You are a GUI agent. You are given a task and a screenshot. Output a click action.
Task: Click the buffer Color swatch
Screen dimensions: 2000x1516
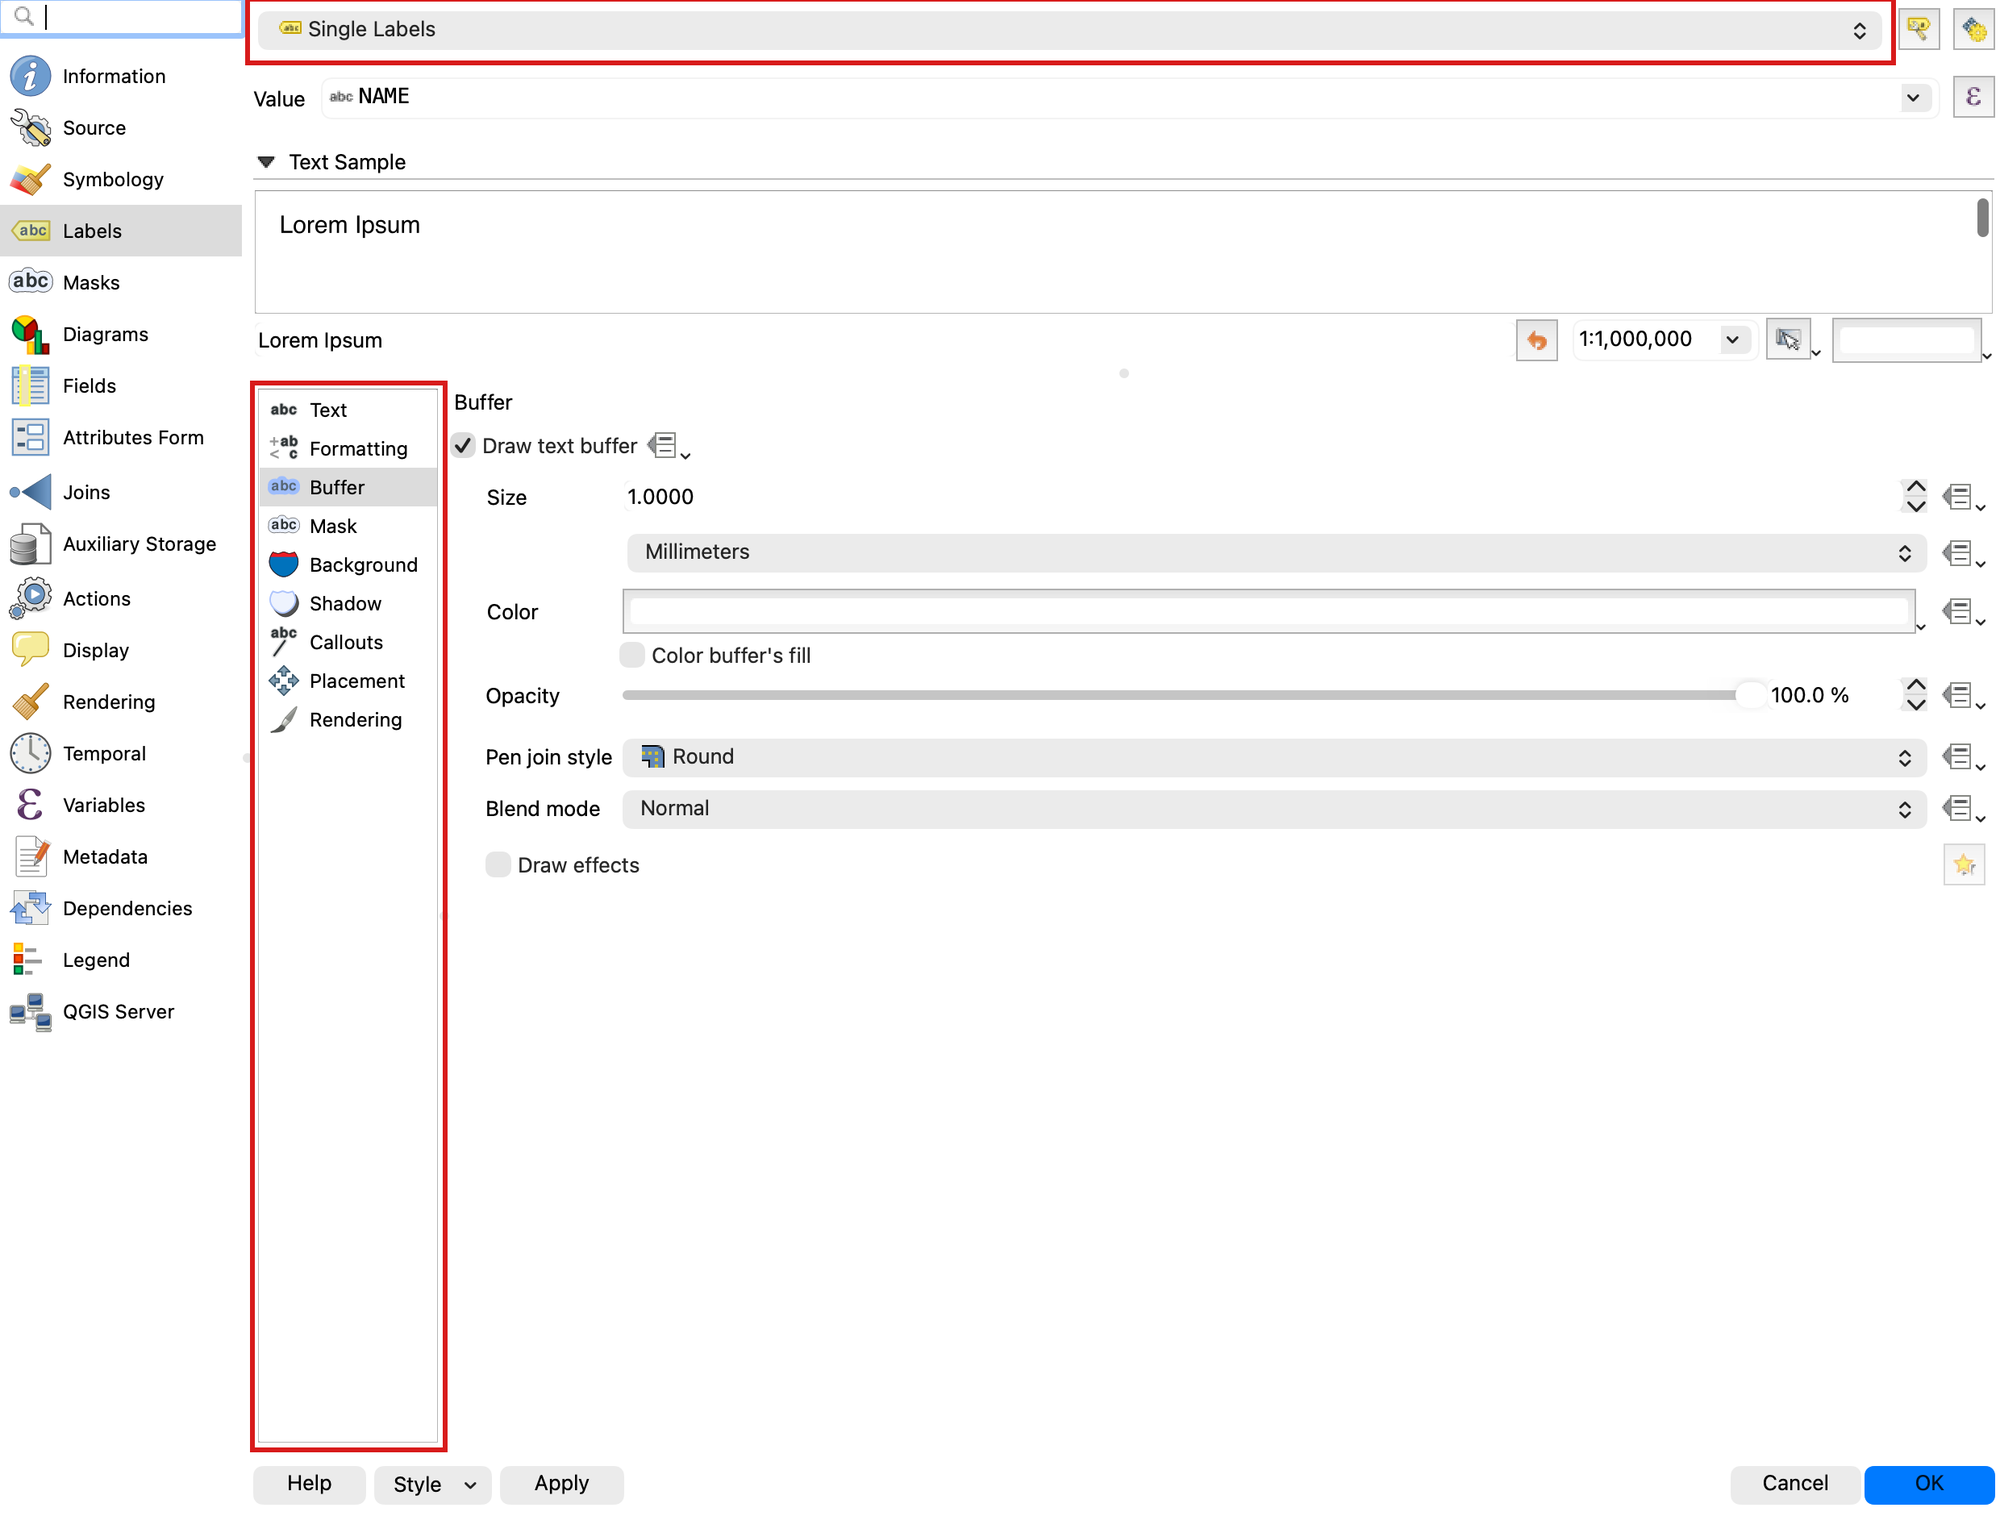(1268, 612)
